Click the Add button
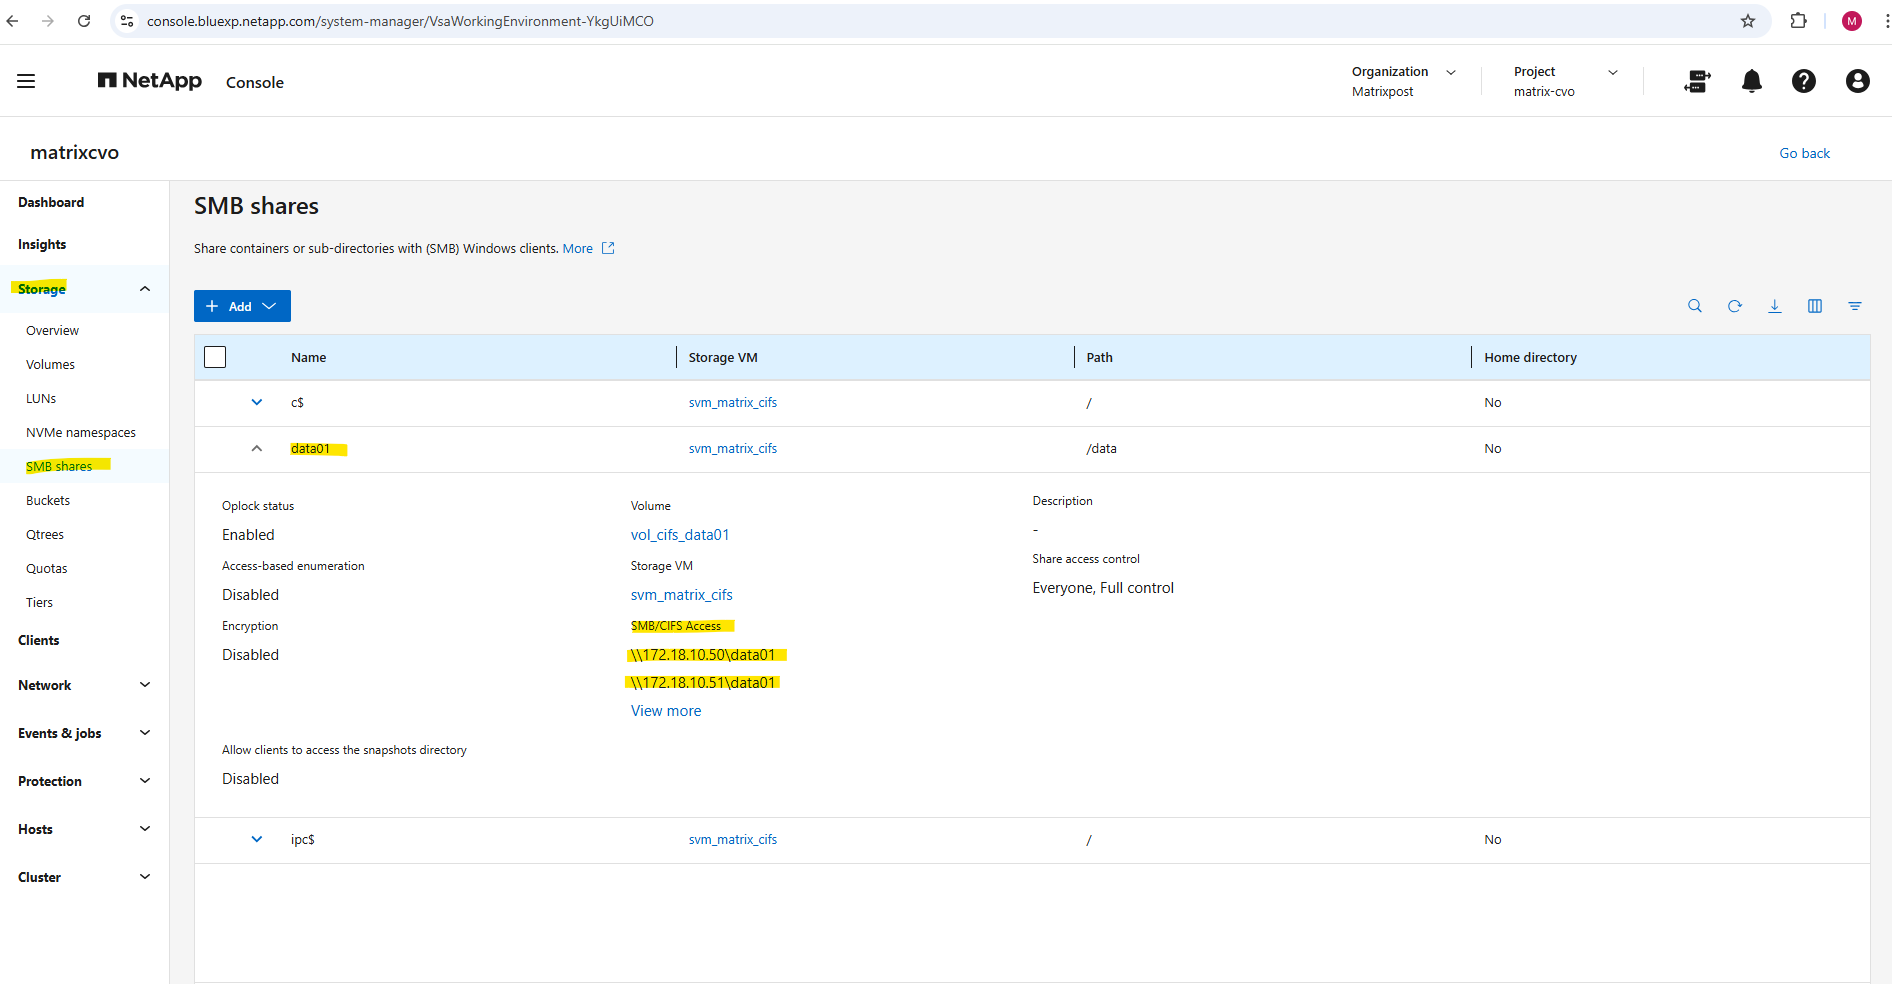 tap(242, 306)
